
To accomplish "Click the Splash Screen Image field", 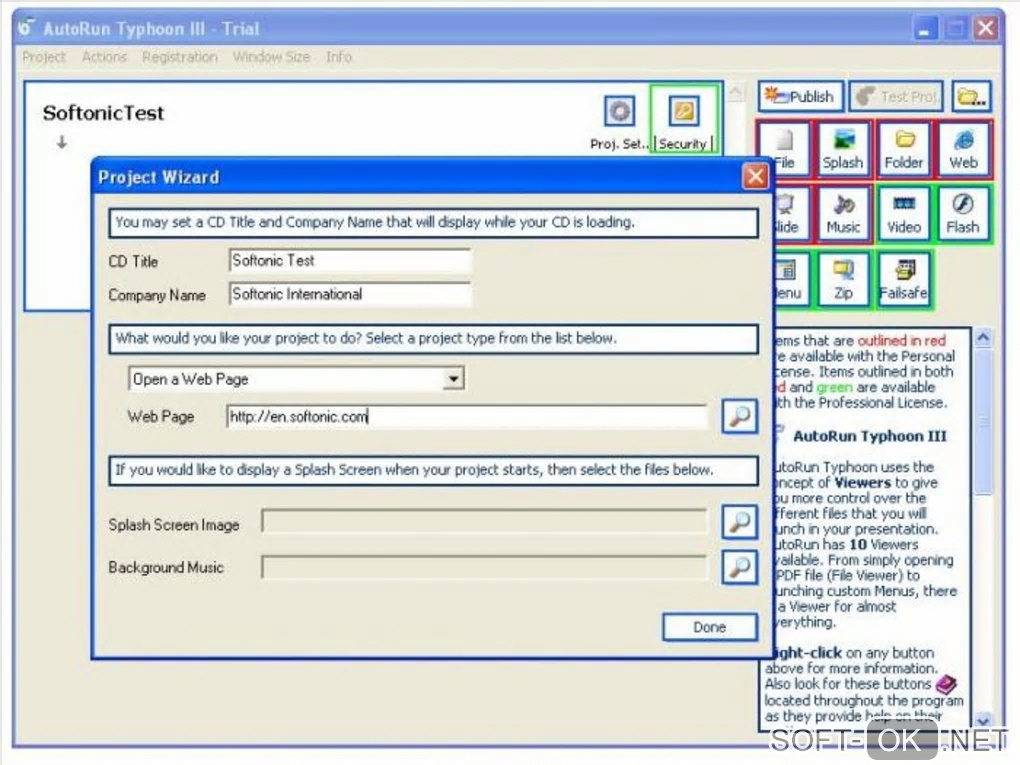I will tap(484, 522).
